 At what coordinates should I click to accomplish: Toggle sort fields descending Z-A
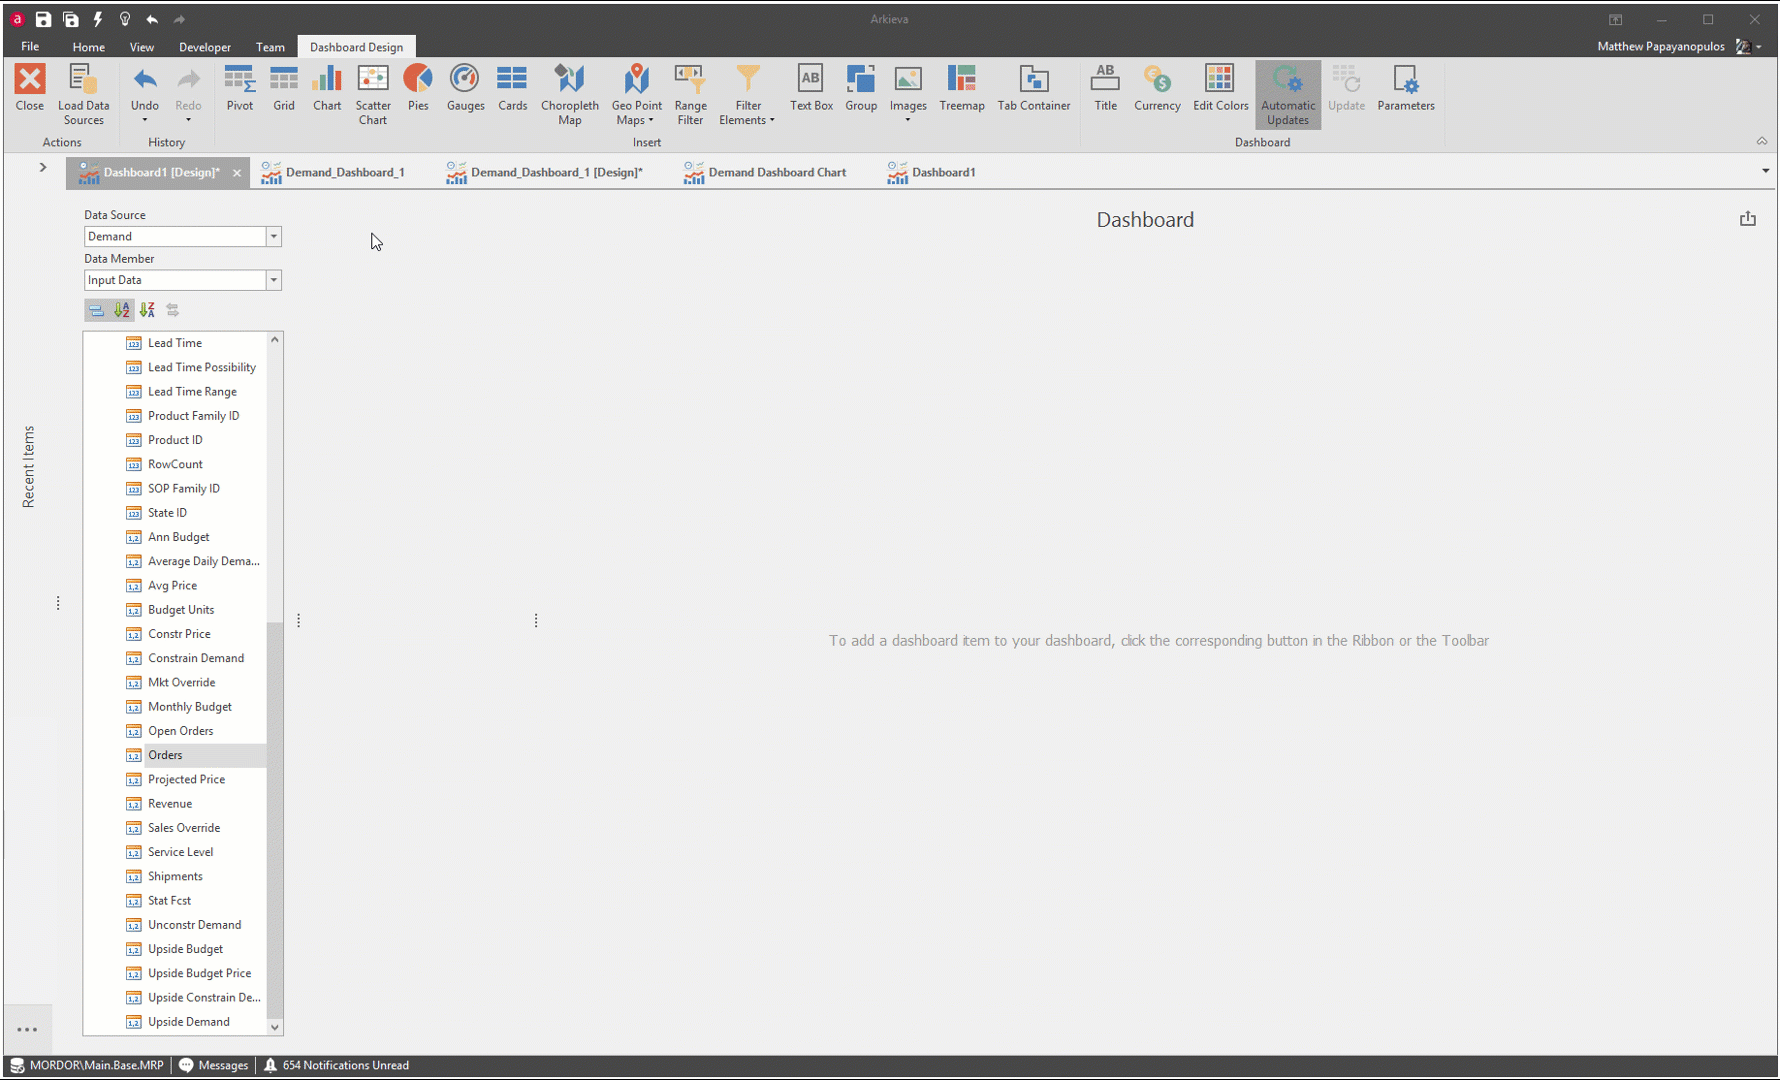pos(147,310)
